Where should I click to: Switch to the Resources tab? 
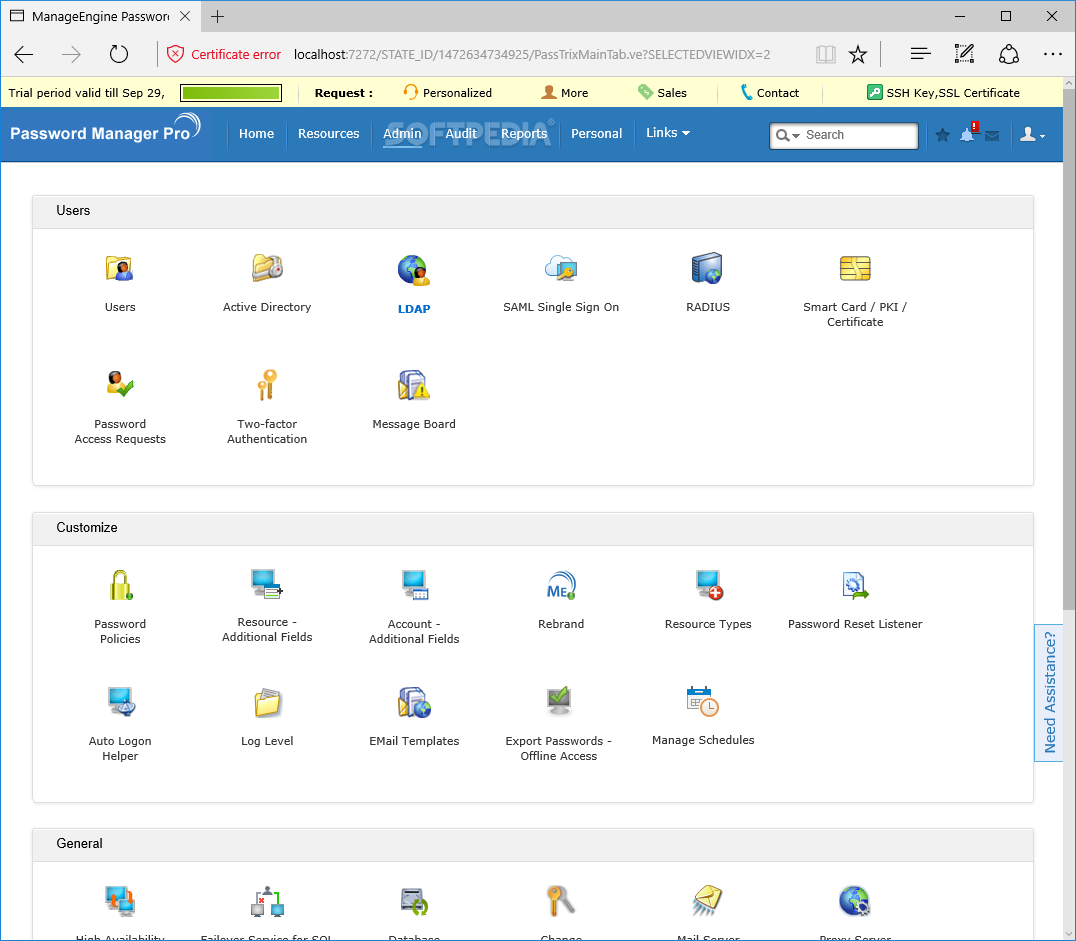click(x=328, y=134)
